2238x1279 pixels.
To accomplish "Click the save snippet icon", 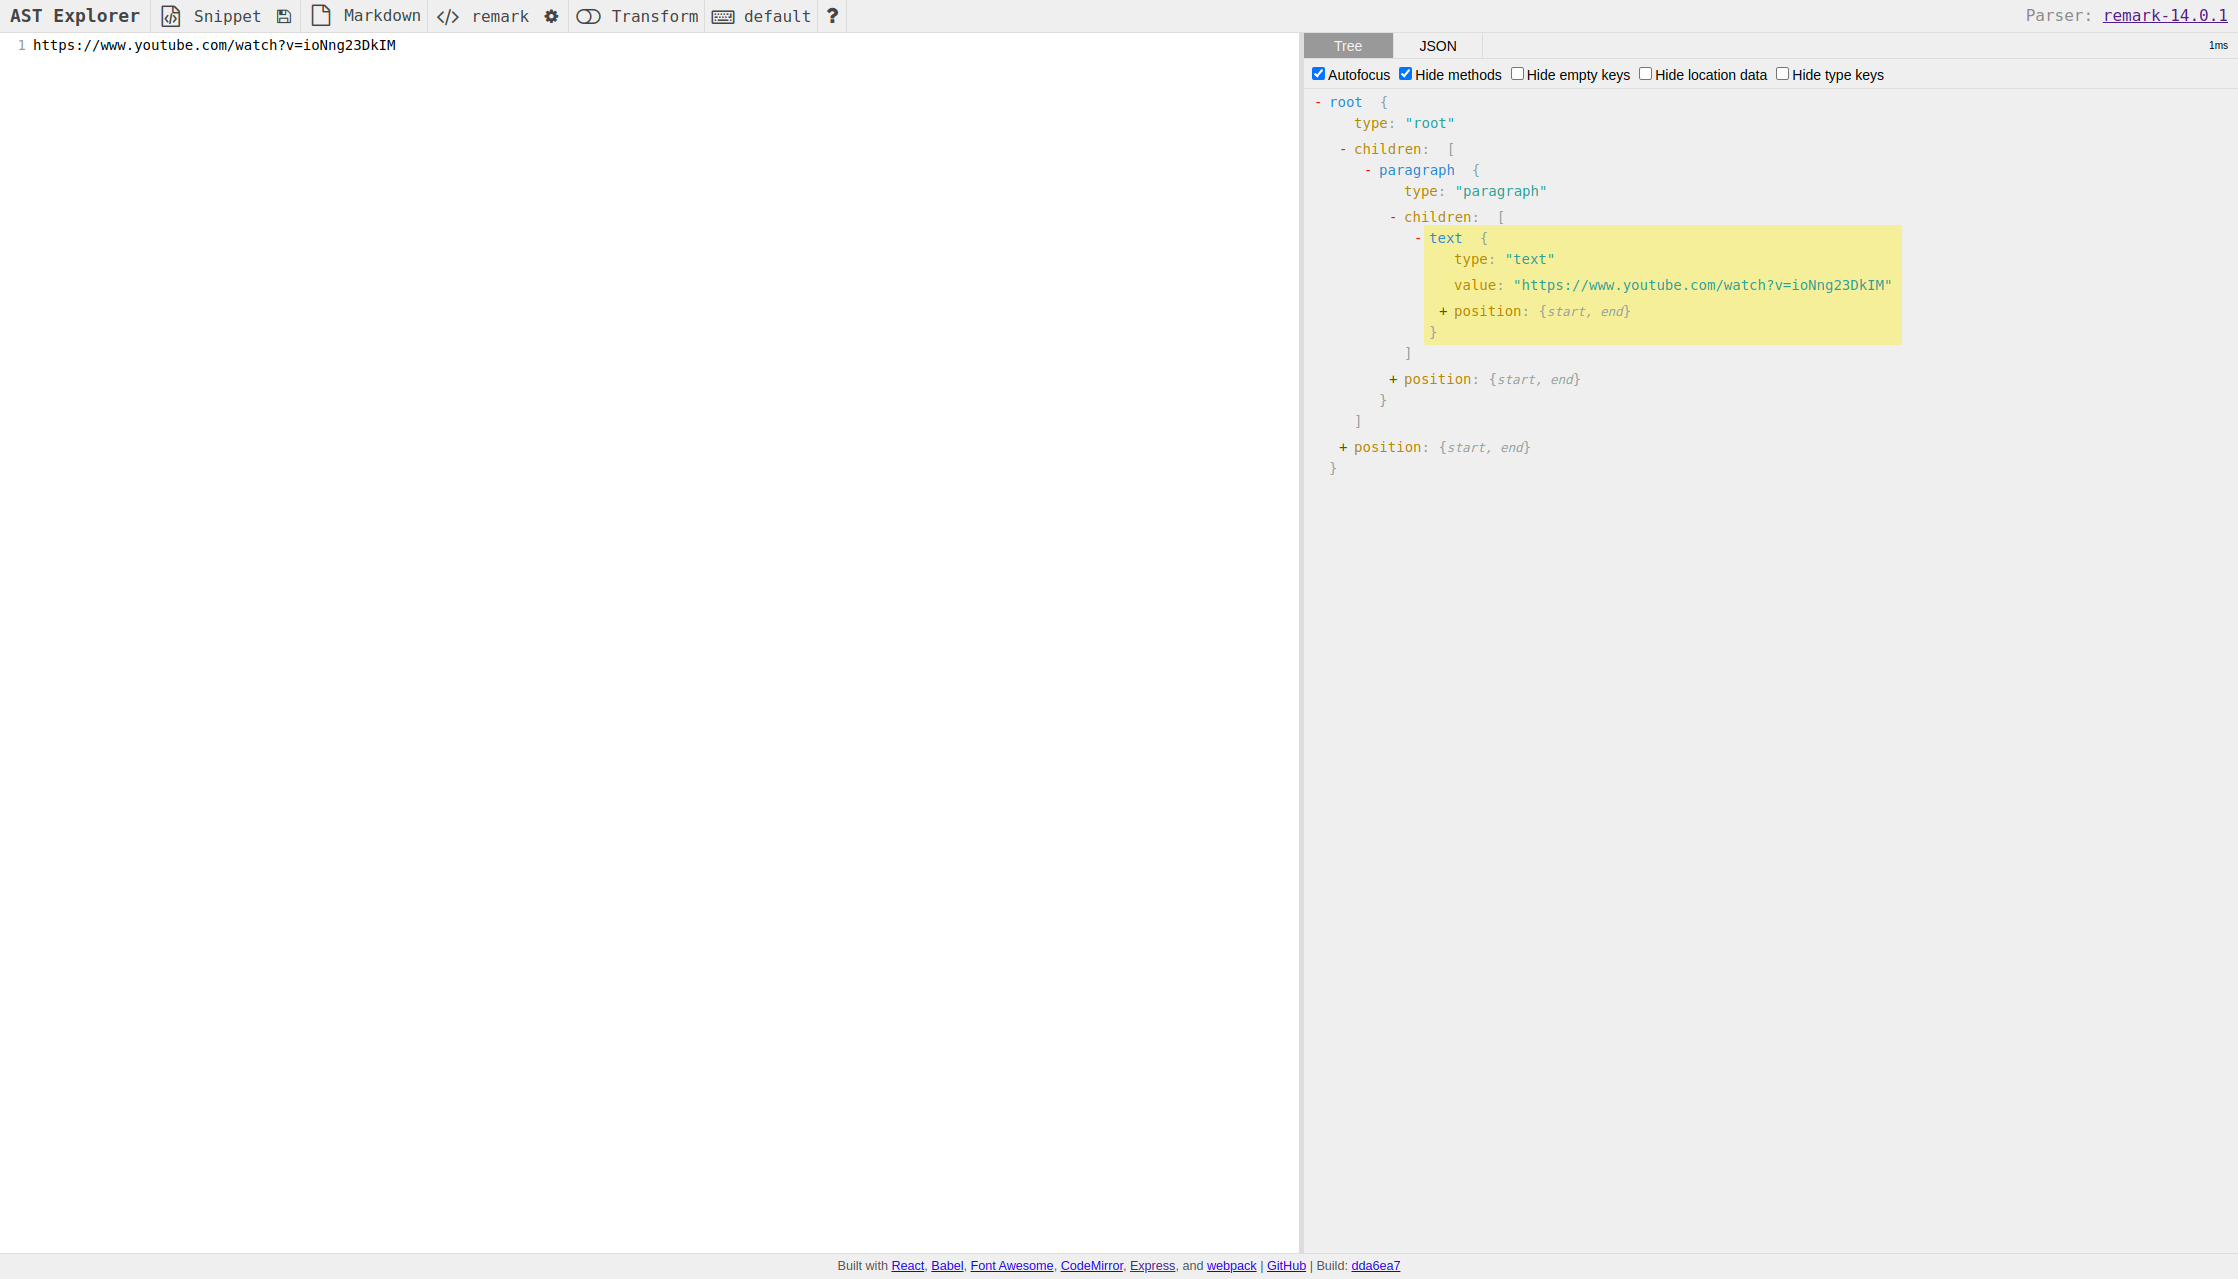I will pos(284,16).
